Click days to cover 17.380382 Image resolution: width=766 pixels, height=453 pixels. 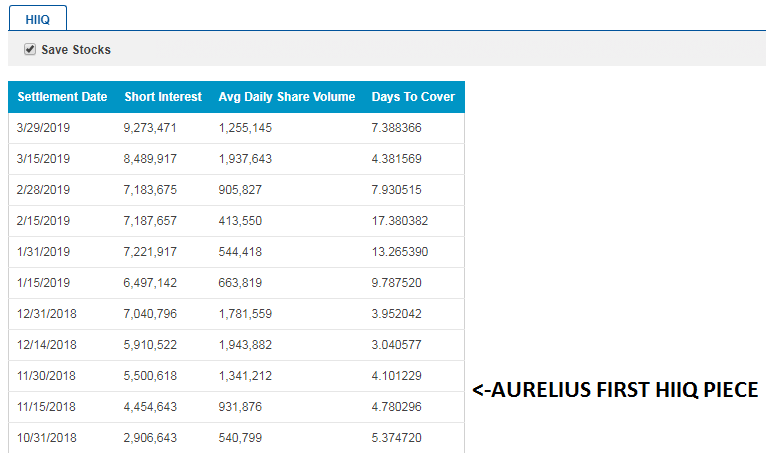400,221
